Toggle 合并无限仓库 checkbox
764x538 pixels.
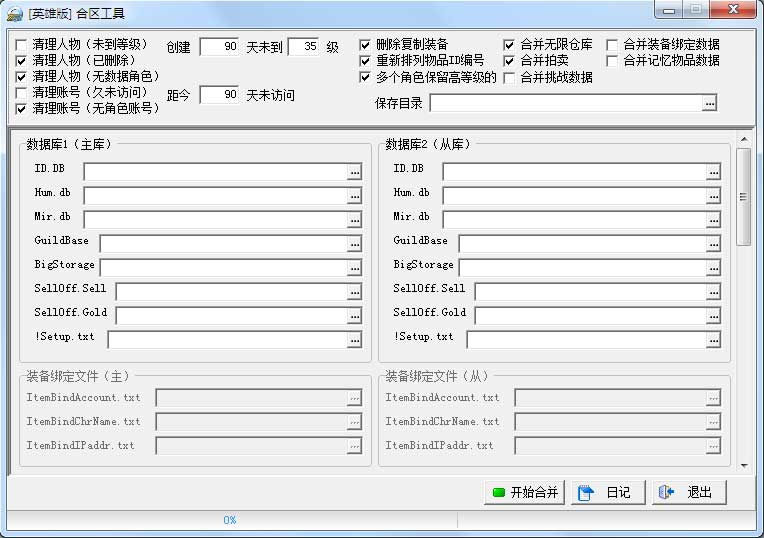[x=509, y=45]
